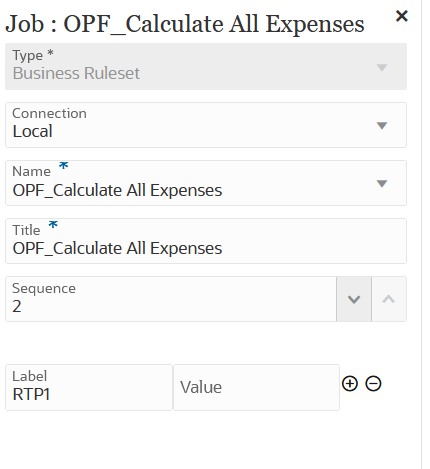Open the disabled Type dropdown arrow
This screenshot has height=469, width=430.
click(382, 68)
